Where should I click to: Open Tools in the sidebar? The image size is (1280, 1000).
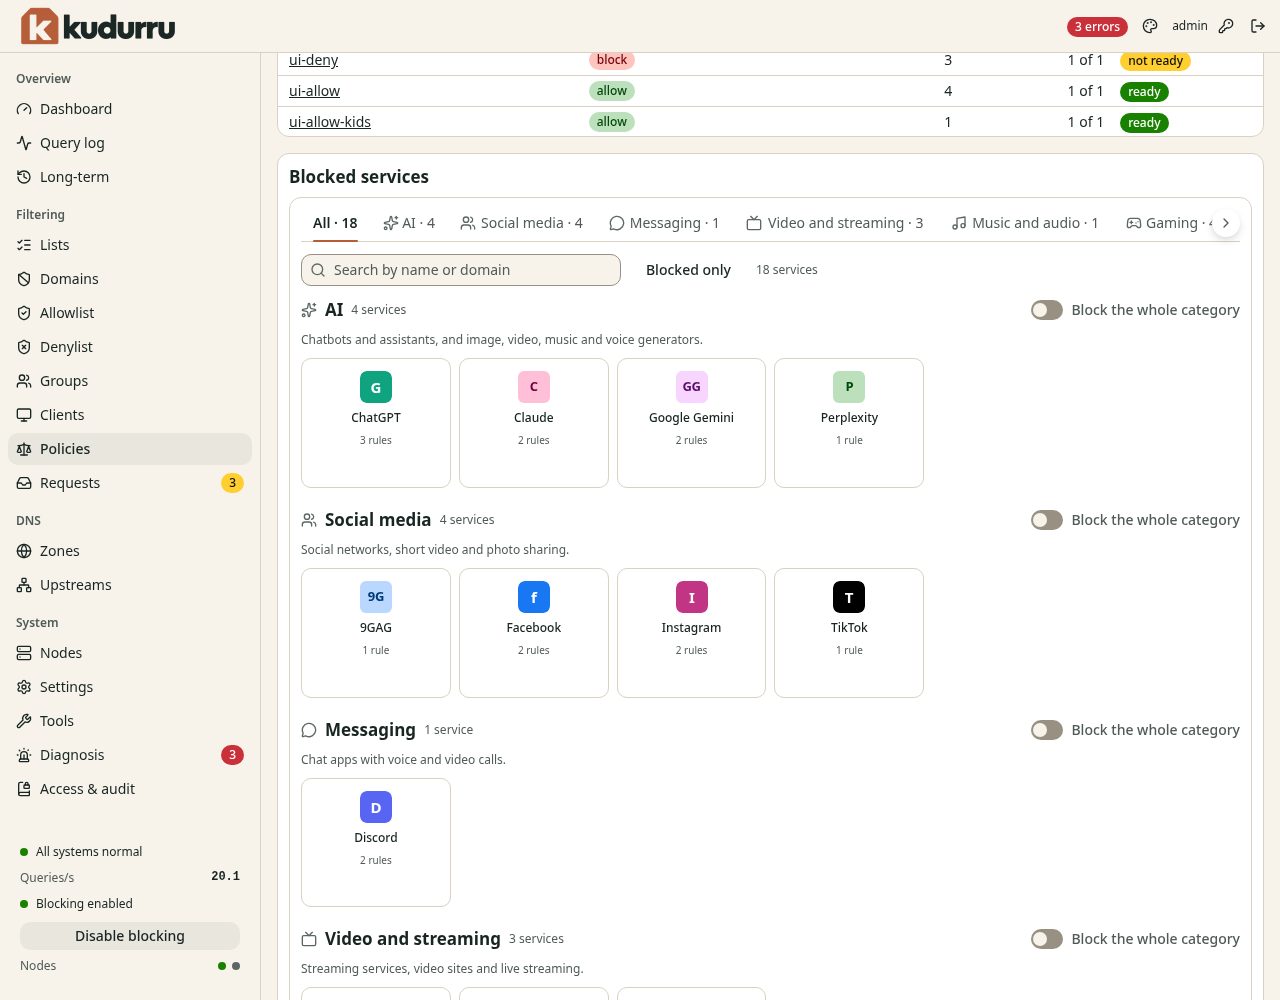coord(130,721)
